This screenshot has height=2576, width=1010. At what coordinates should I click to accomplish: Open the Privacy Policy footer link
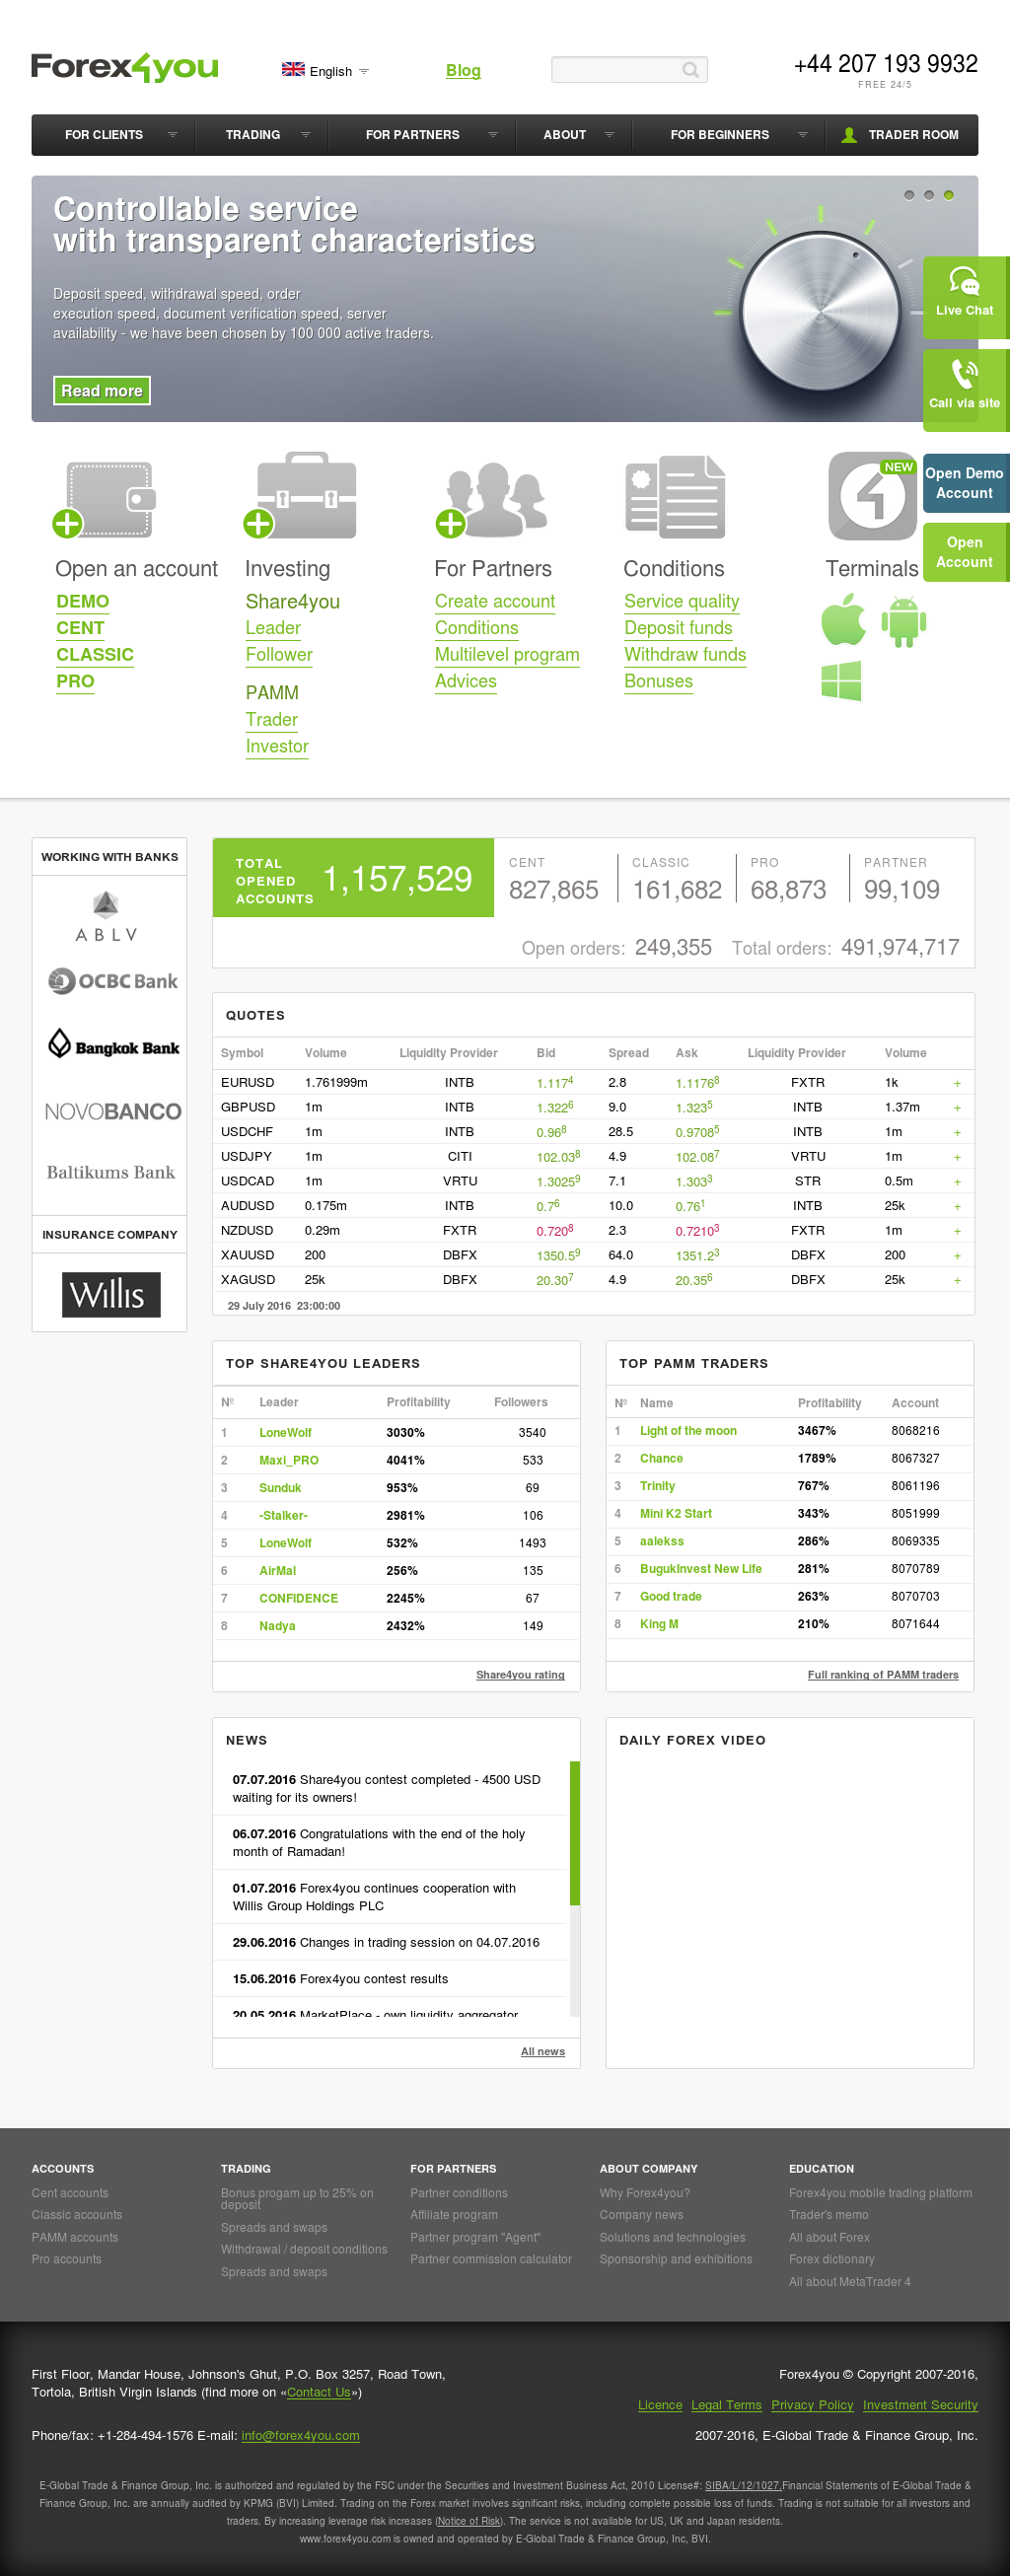click(x=812, y=2405)
